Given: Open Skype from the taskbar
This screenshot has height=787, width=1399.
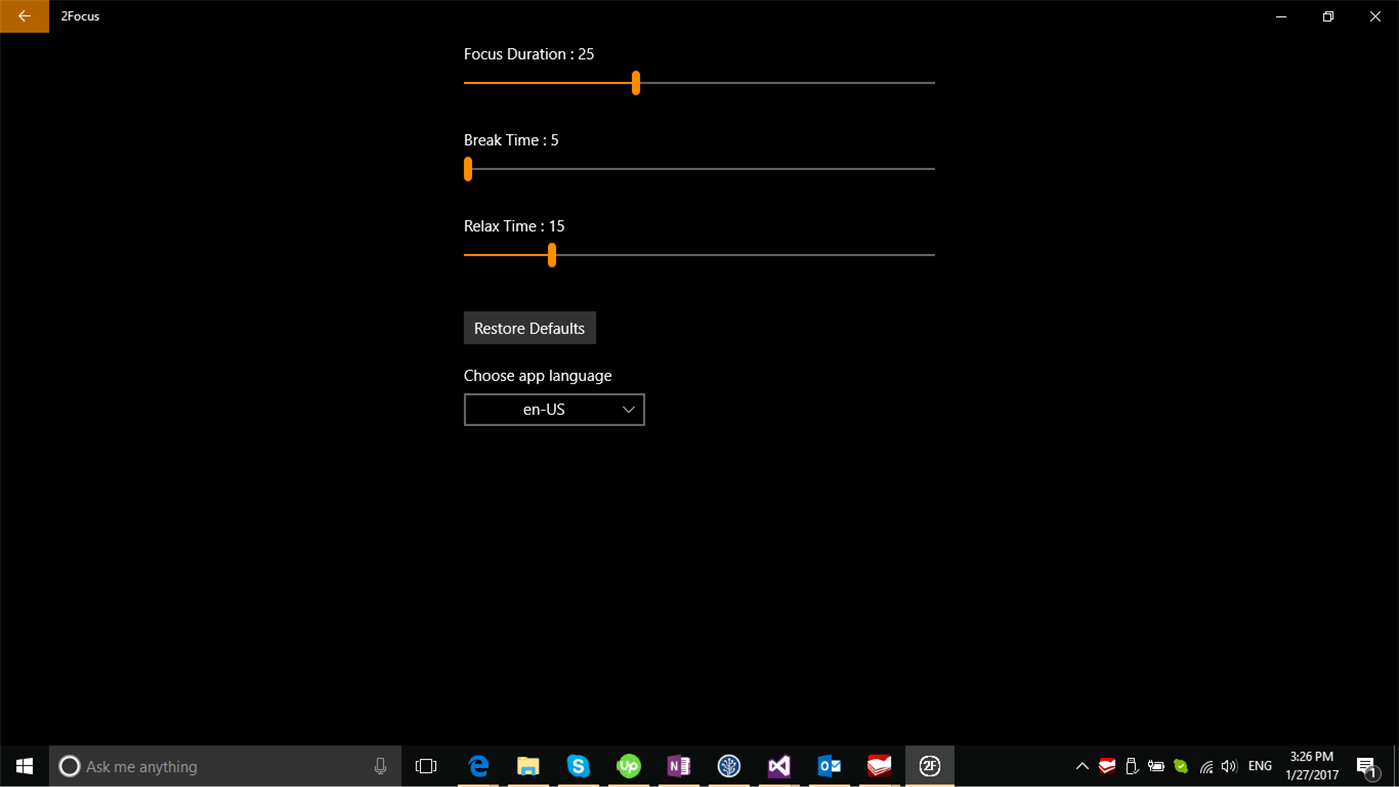Looking at the screenshot, I should tap(578, 765).
